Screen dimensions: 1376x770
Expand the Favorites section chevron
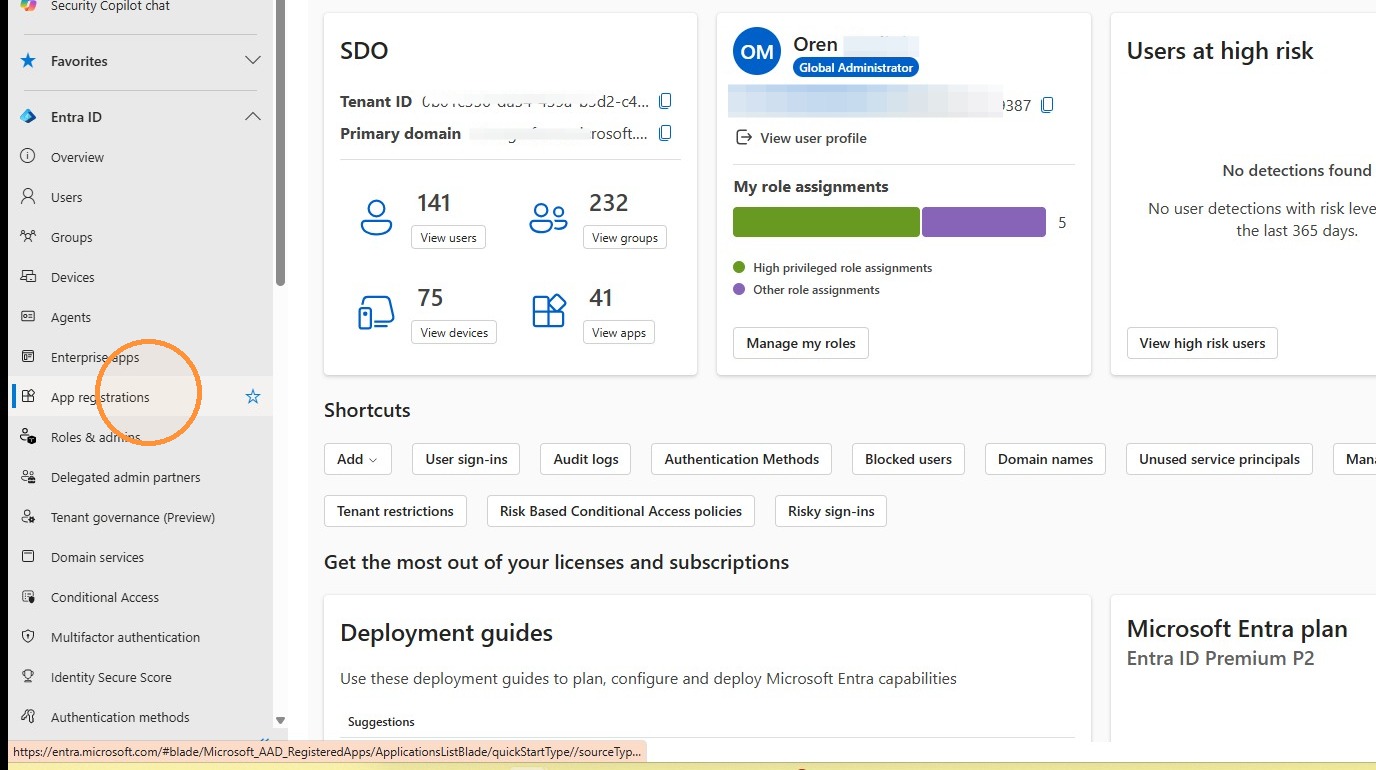click(x=253, y=61)
